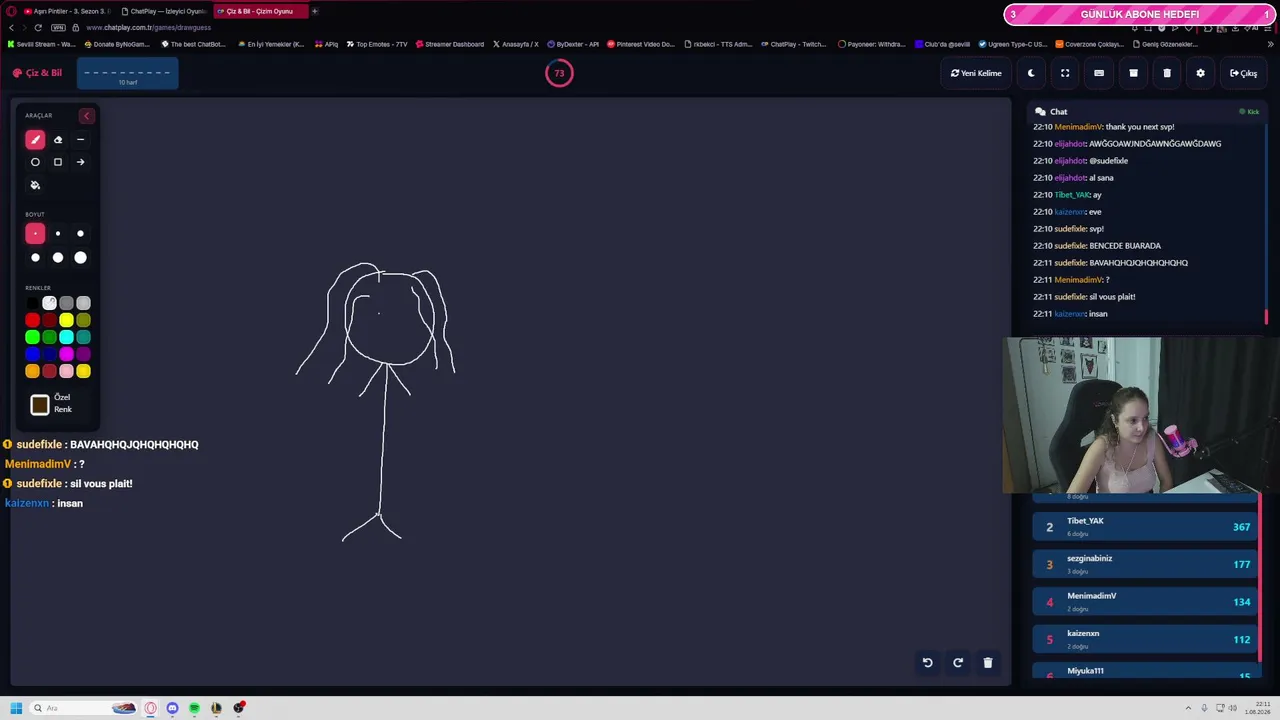Open the Anasayfa / X bookmark
1280x720 pixels.
tap(516, 44)
